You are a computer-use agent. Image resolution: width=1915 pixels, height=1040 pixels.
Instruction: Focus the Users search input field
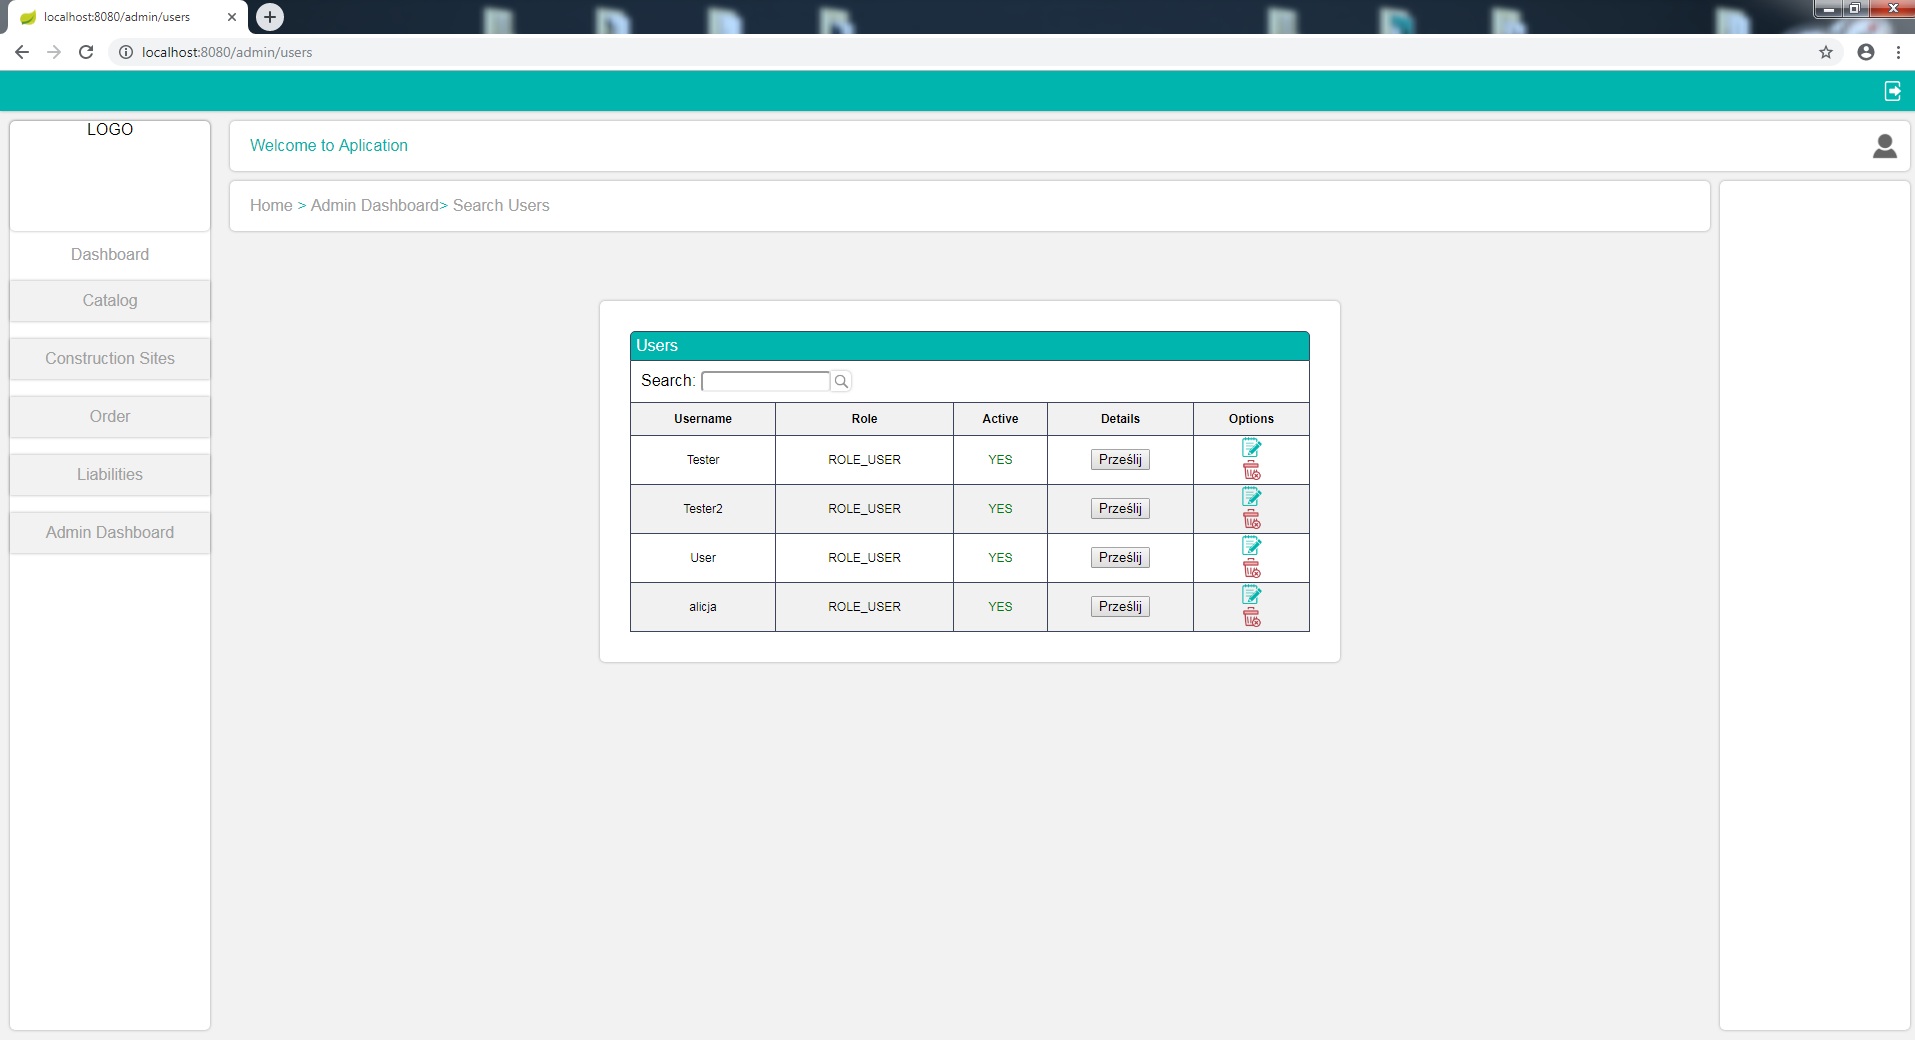pos(766,381)
